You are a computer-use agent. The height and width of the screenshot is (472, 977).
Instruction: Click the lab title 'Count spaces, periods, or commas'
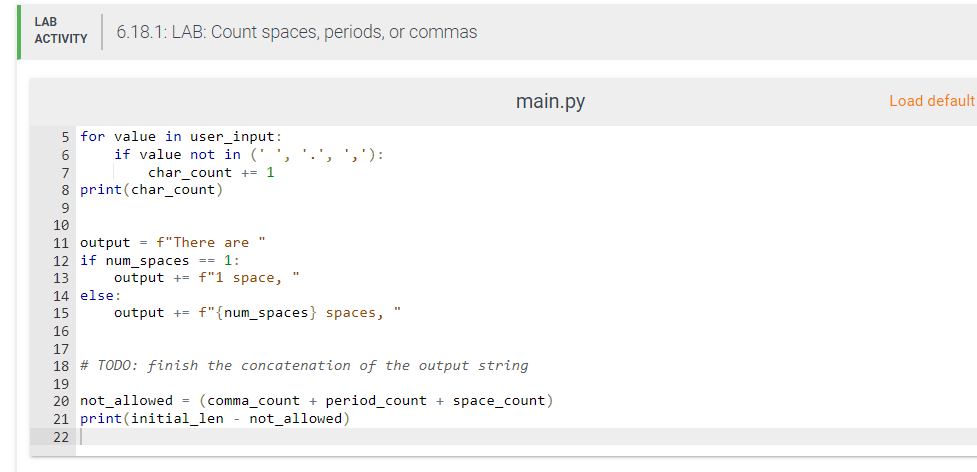coord(297,32)
